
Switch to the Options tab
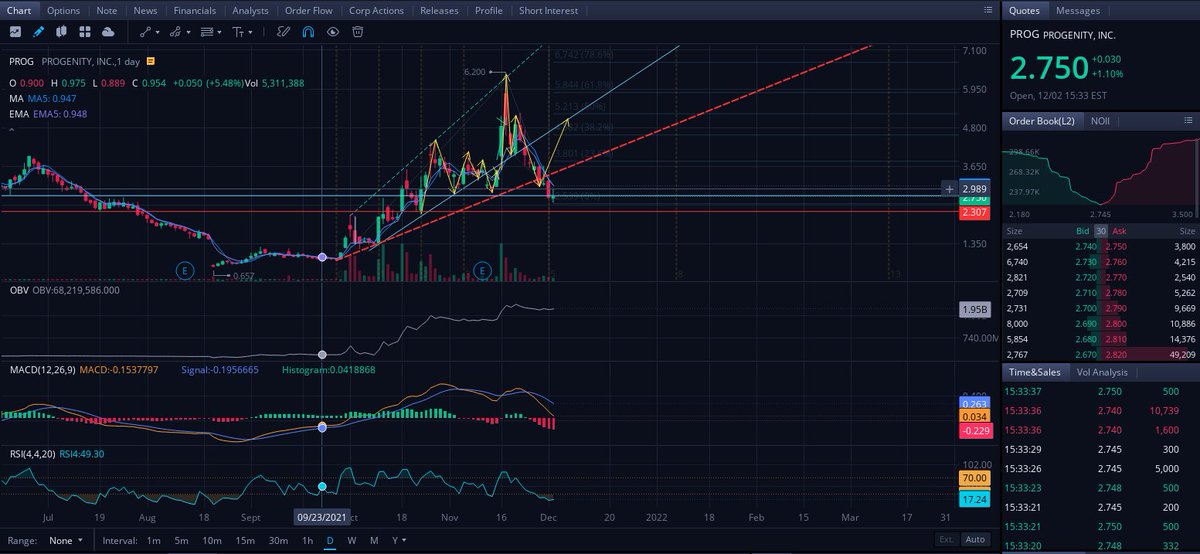(63, 10)
